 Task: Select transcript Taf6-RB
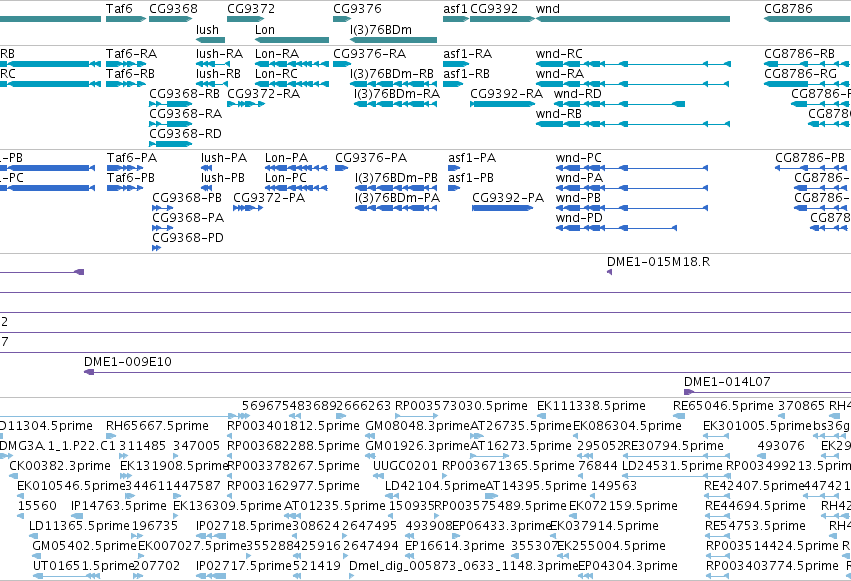pos(130,74)
